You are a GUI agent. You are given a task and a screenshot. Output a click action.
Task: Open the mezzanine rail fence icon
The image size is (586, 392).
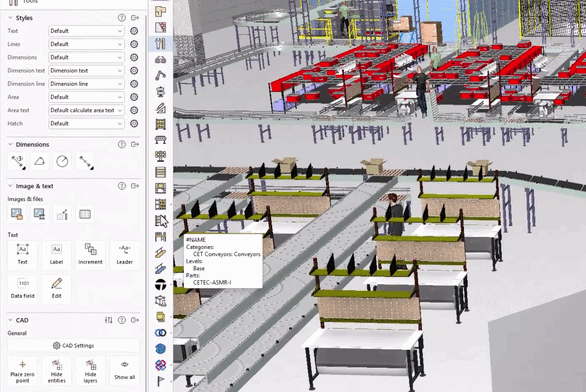coord(160,237)
